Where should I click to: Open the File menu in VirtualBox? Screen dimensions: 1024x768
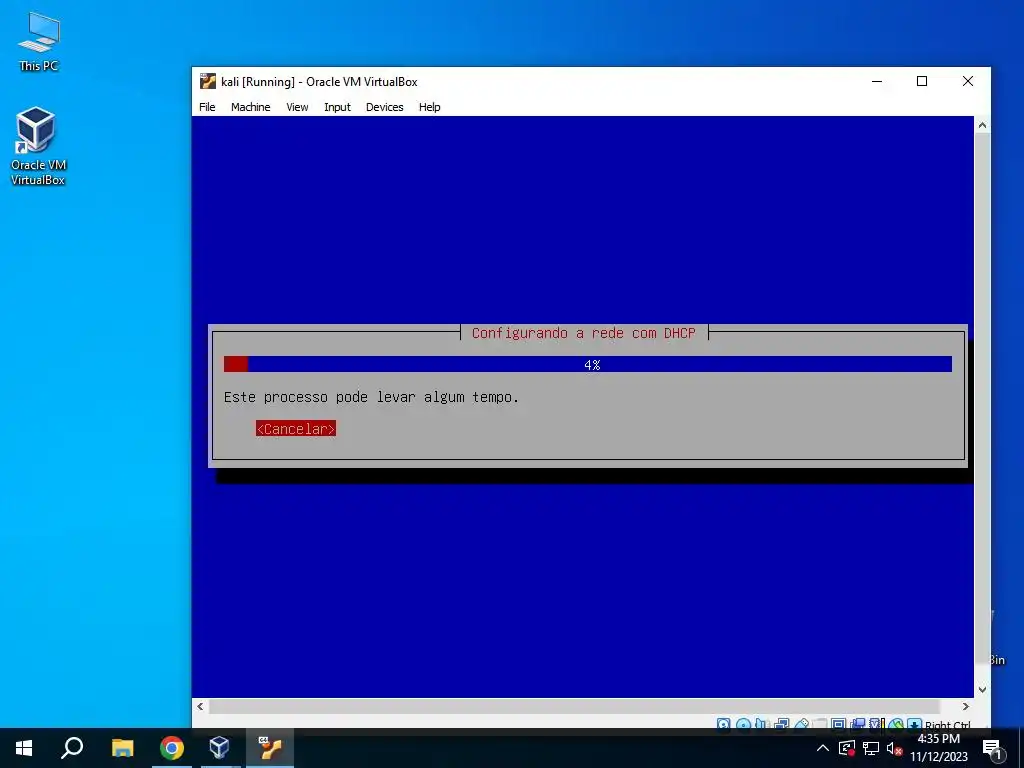click(207, 107)
